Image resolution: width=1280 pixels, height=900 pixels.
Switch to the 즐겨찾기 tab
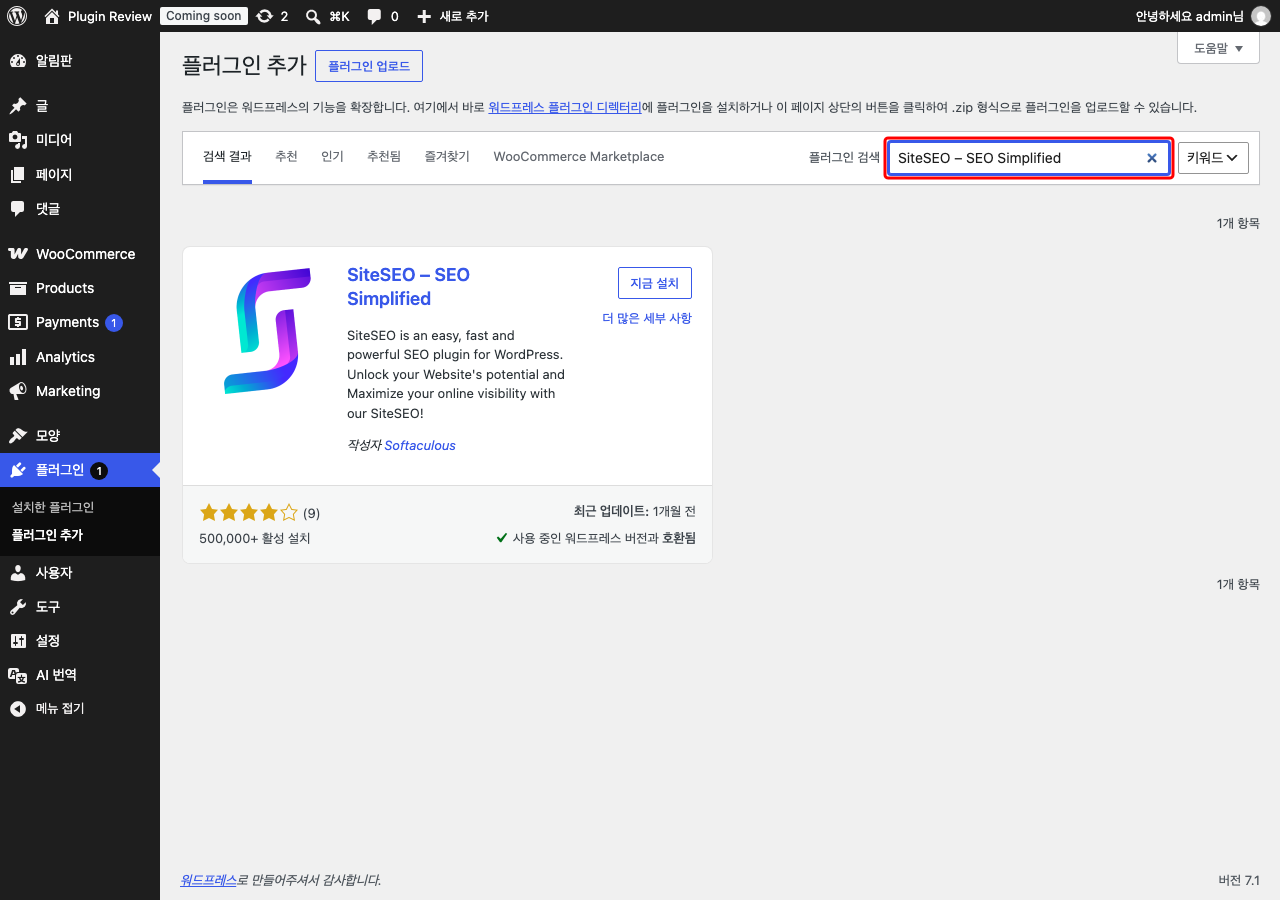[x=447, y=157]
